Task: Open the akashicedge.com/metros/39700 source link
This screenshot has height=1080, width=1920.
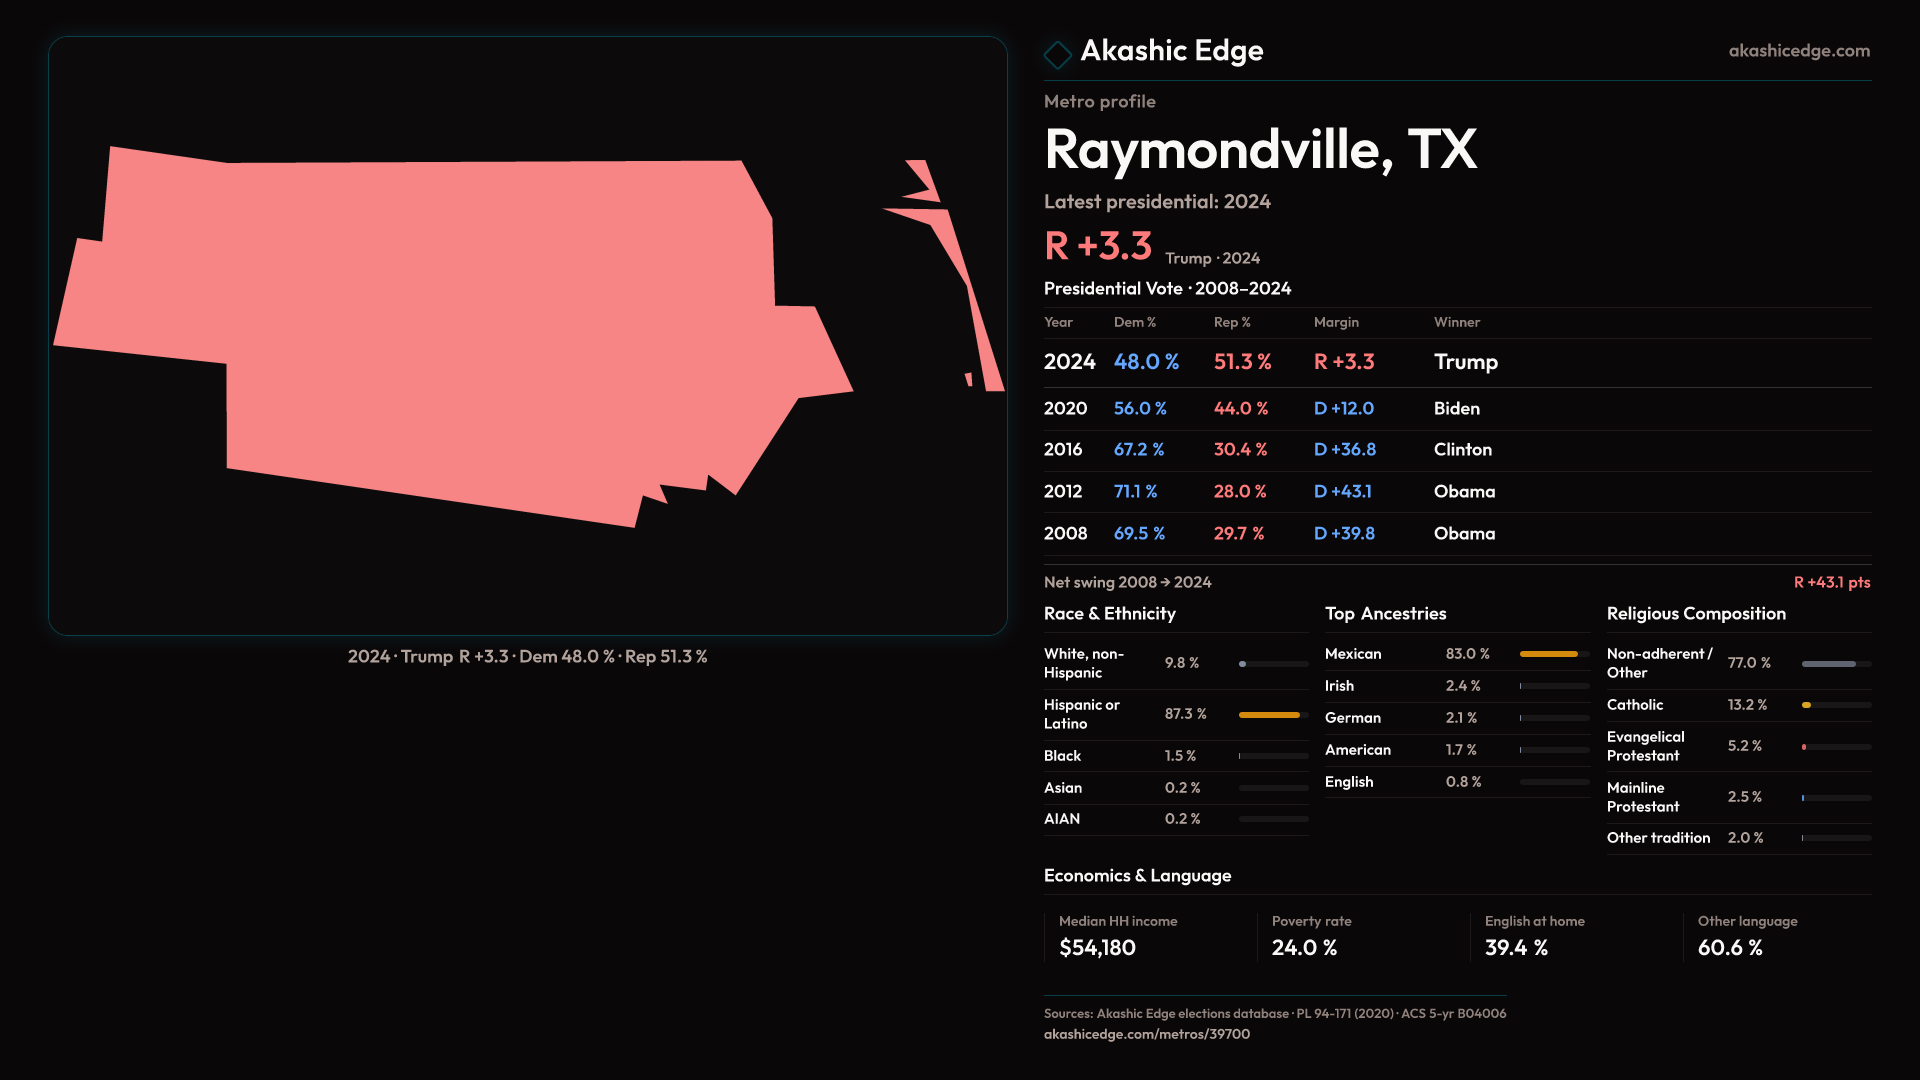Action: click(1146, 1034)
